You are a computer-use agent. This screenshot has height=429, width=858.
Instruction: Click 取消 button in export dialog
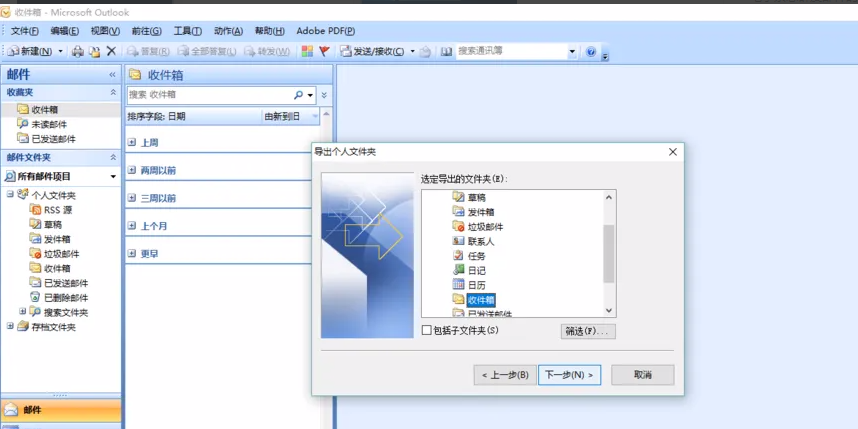[643, 375]
